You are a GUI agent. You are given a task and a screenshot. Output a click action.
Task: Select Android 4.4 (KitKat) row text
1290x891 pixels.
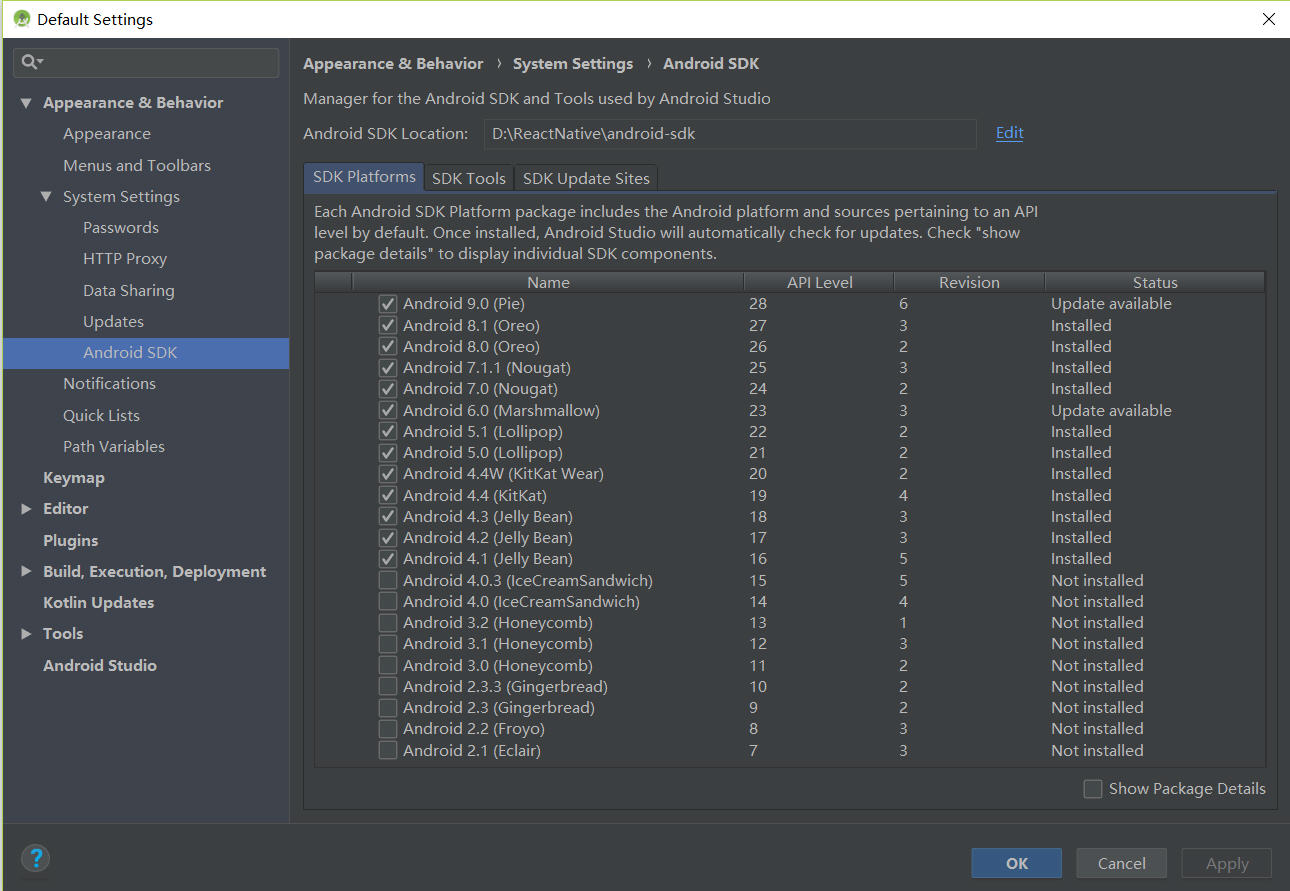(475, 496)
